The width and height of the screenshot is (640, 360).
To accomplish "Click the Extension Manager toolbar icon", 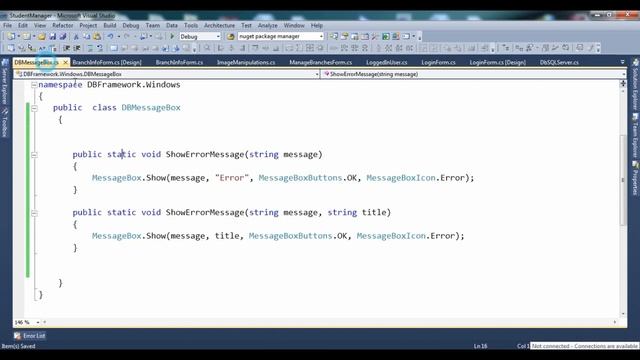I will pos(396,37).
